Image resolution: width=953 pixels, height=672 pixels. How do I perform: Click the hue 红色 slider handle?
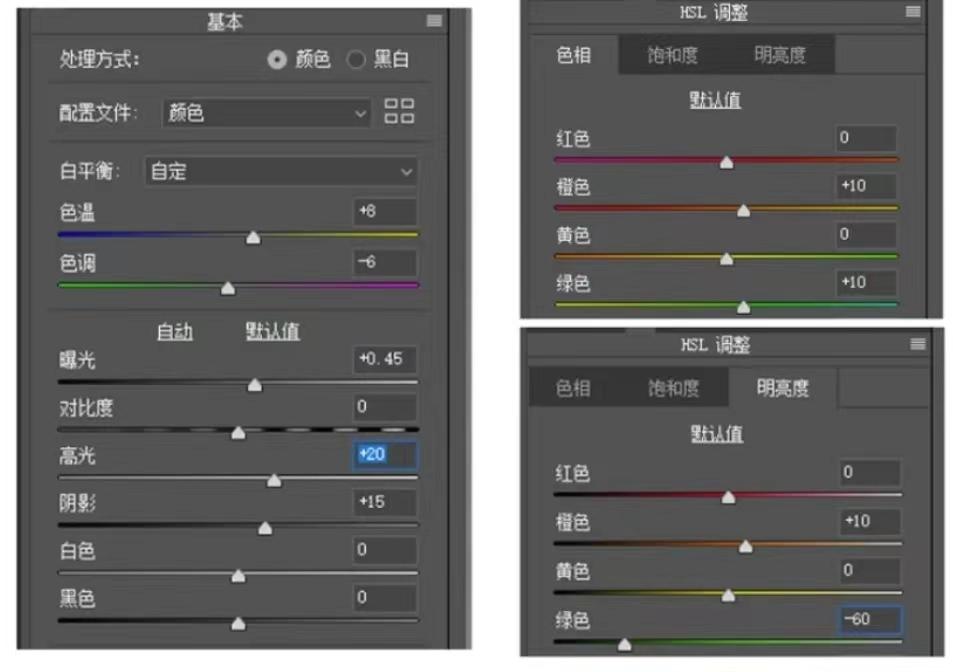tap(726, 162)
